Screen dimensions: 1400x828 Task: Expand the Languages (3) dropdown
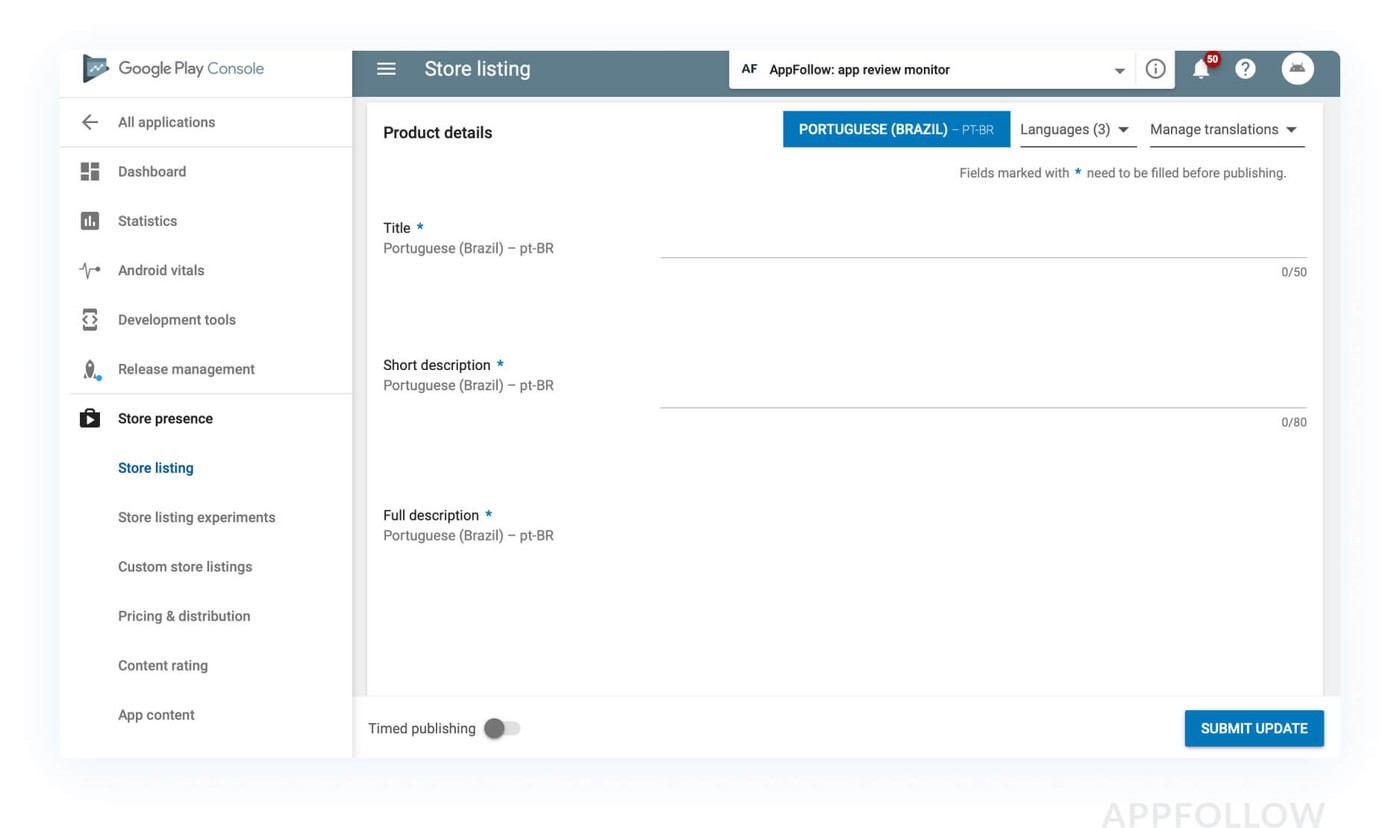click(x=1076, y=130)
